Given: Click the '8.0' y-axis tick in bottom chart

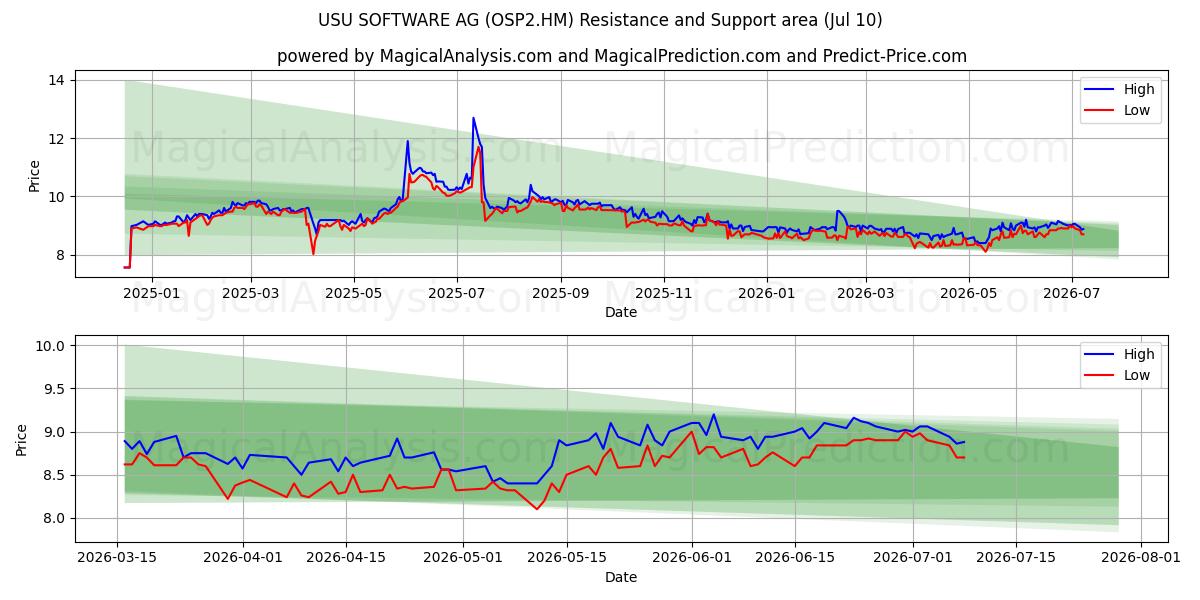Looking at the screenshot, I should coord(56,518).
